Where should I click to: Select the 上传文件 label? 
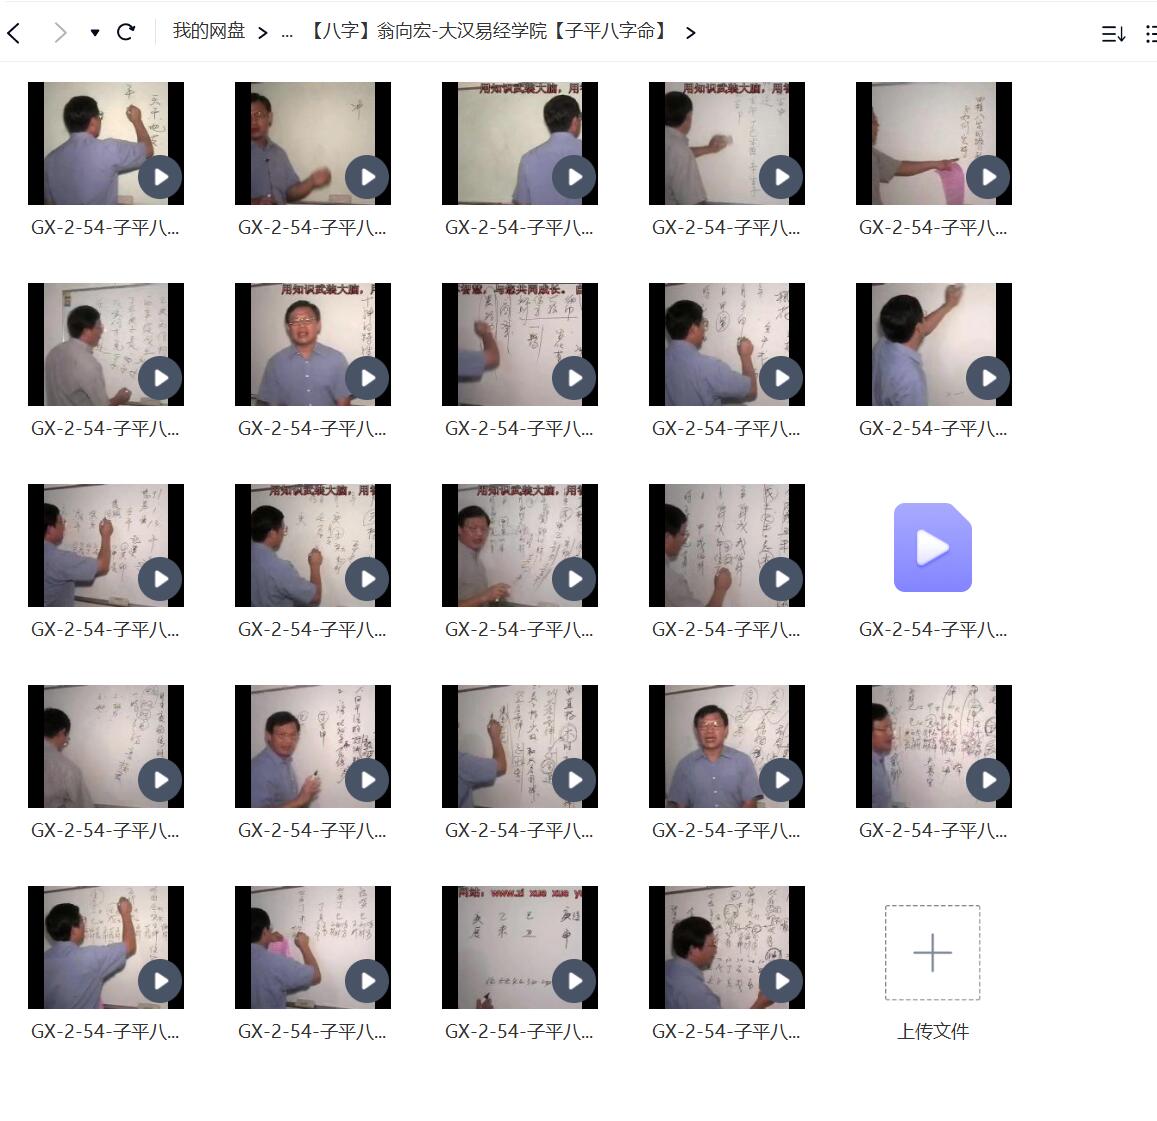tap(932, 1031)
